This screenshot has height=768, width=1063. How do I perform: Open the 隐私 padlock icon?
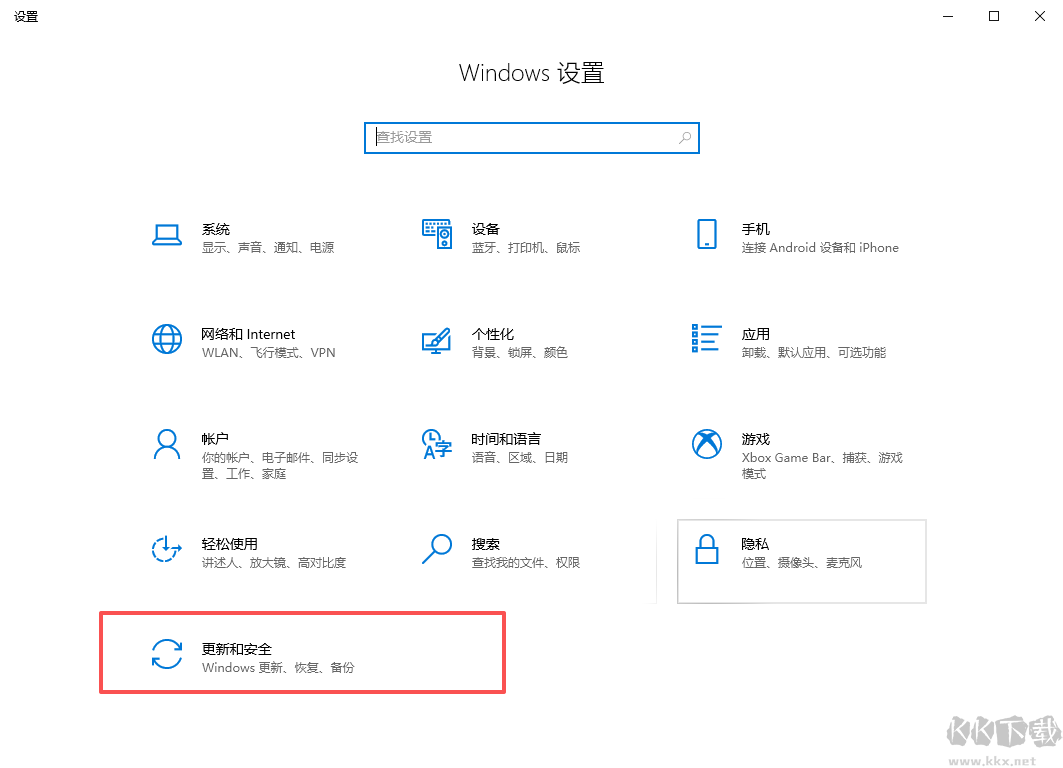click(x=706, y=549)
